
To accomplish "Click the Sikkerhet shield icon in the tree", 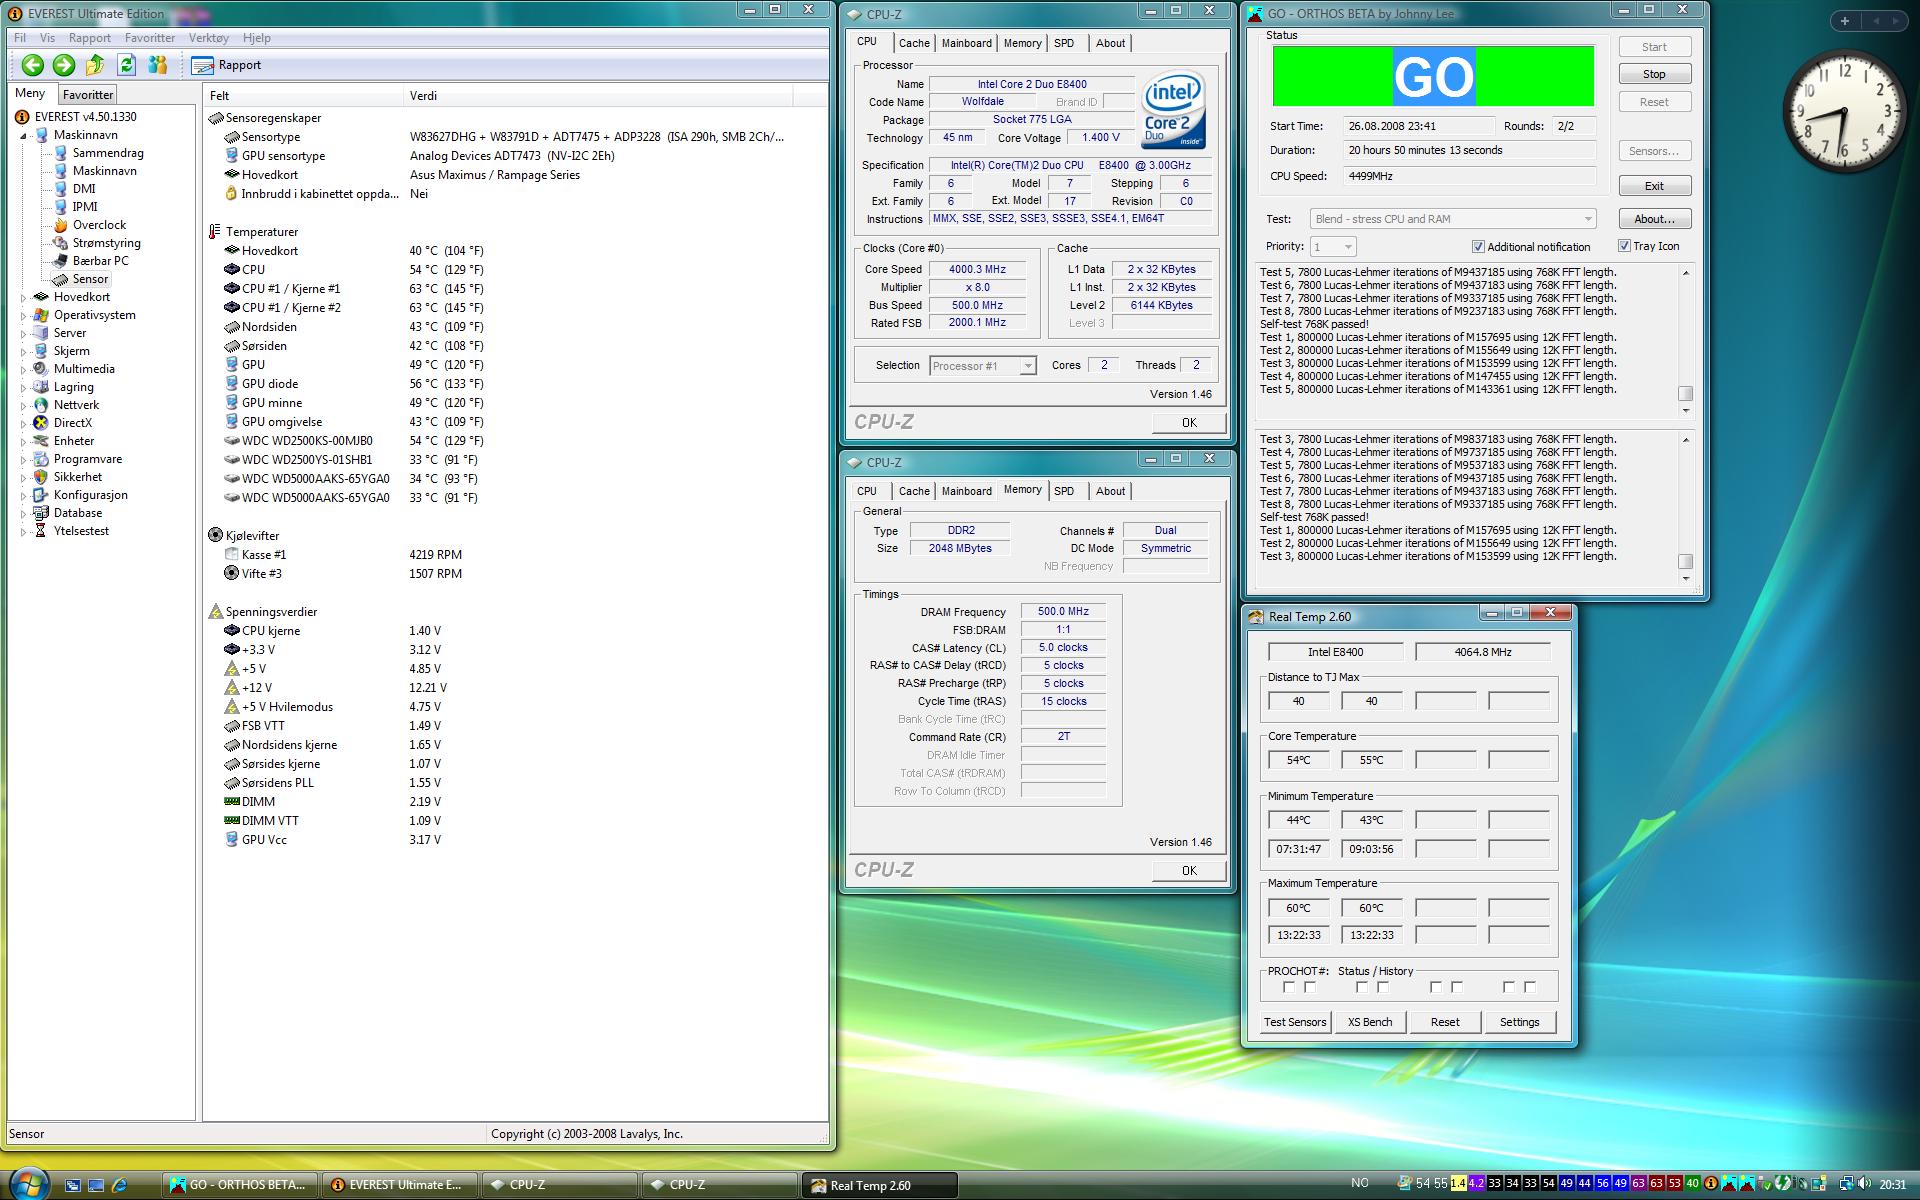I will click(41, 477).
